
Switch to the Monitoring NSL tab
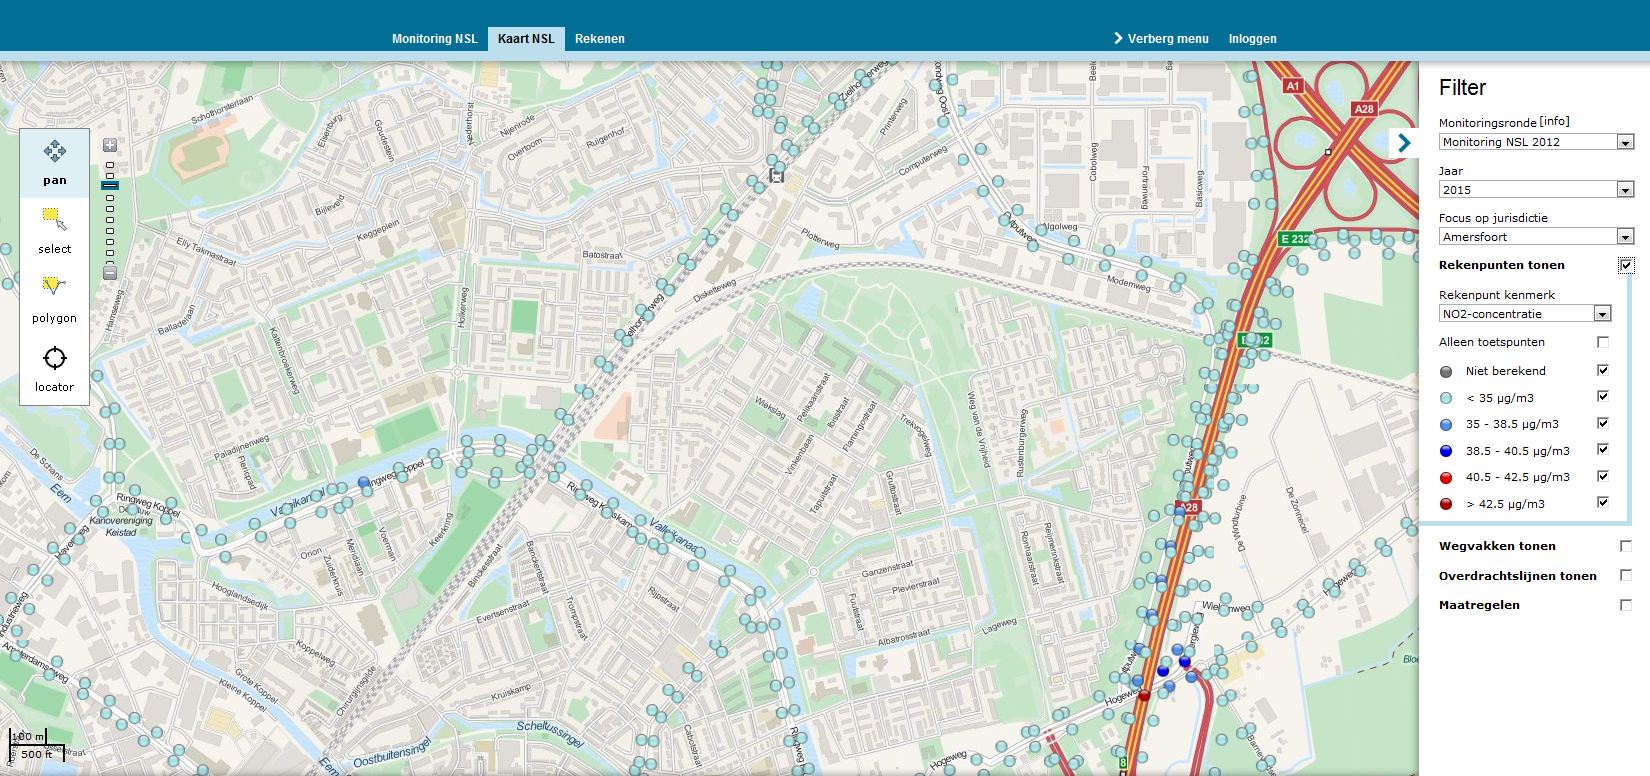click(x=435, y=39)
